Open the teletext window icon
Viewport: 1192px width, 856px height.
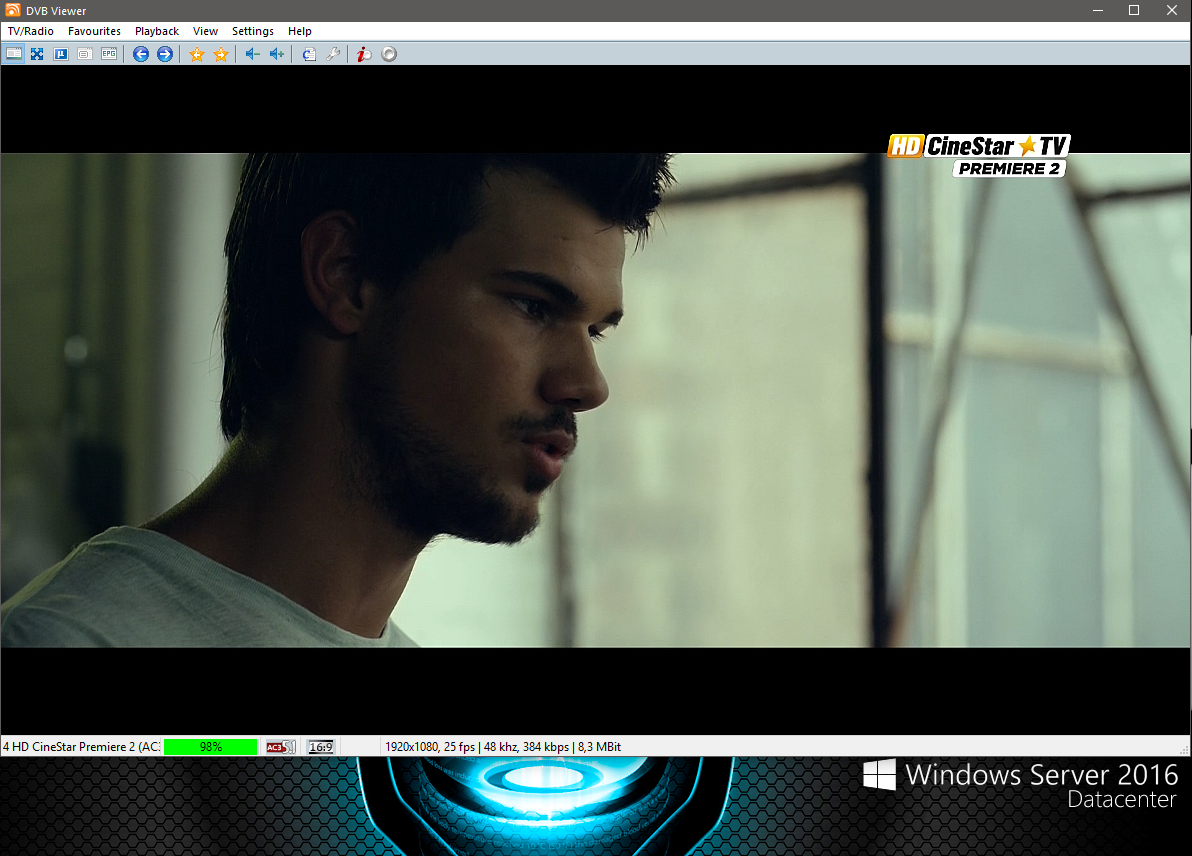tap(85, 54)
